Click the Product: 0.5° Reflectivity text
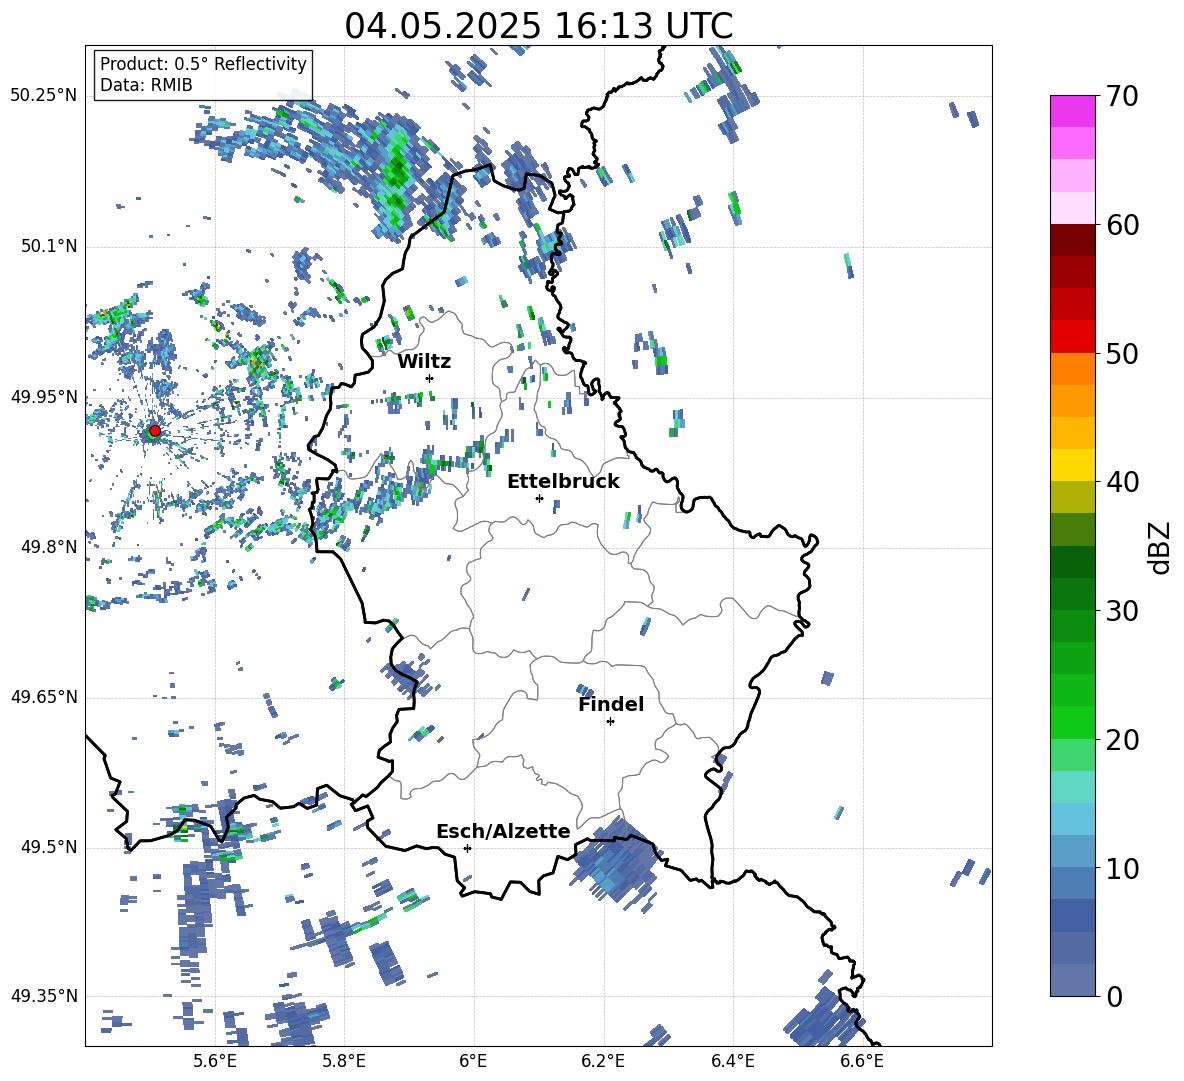1184x1081 pixels. click(x=203, y=64)
